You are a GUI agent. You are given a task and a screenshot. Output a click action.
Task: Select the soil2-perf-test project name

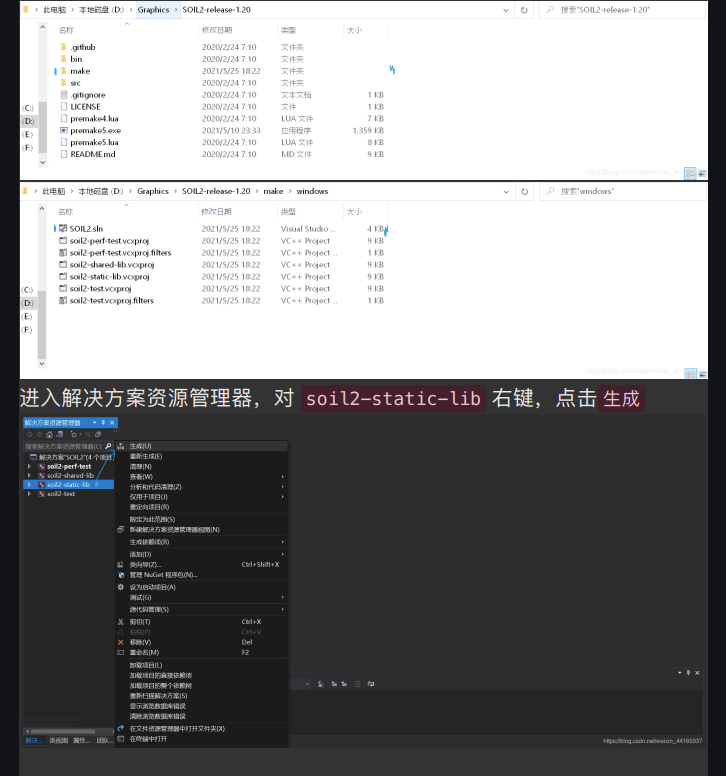(x=69, y=466)
